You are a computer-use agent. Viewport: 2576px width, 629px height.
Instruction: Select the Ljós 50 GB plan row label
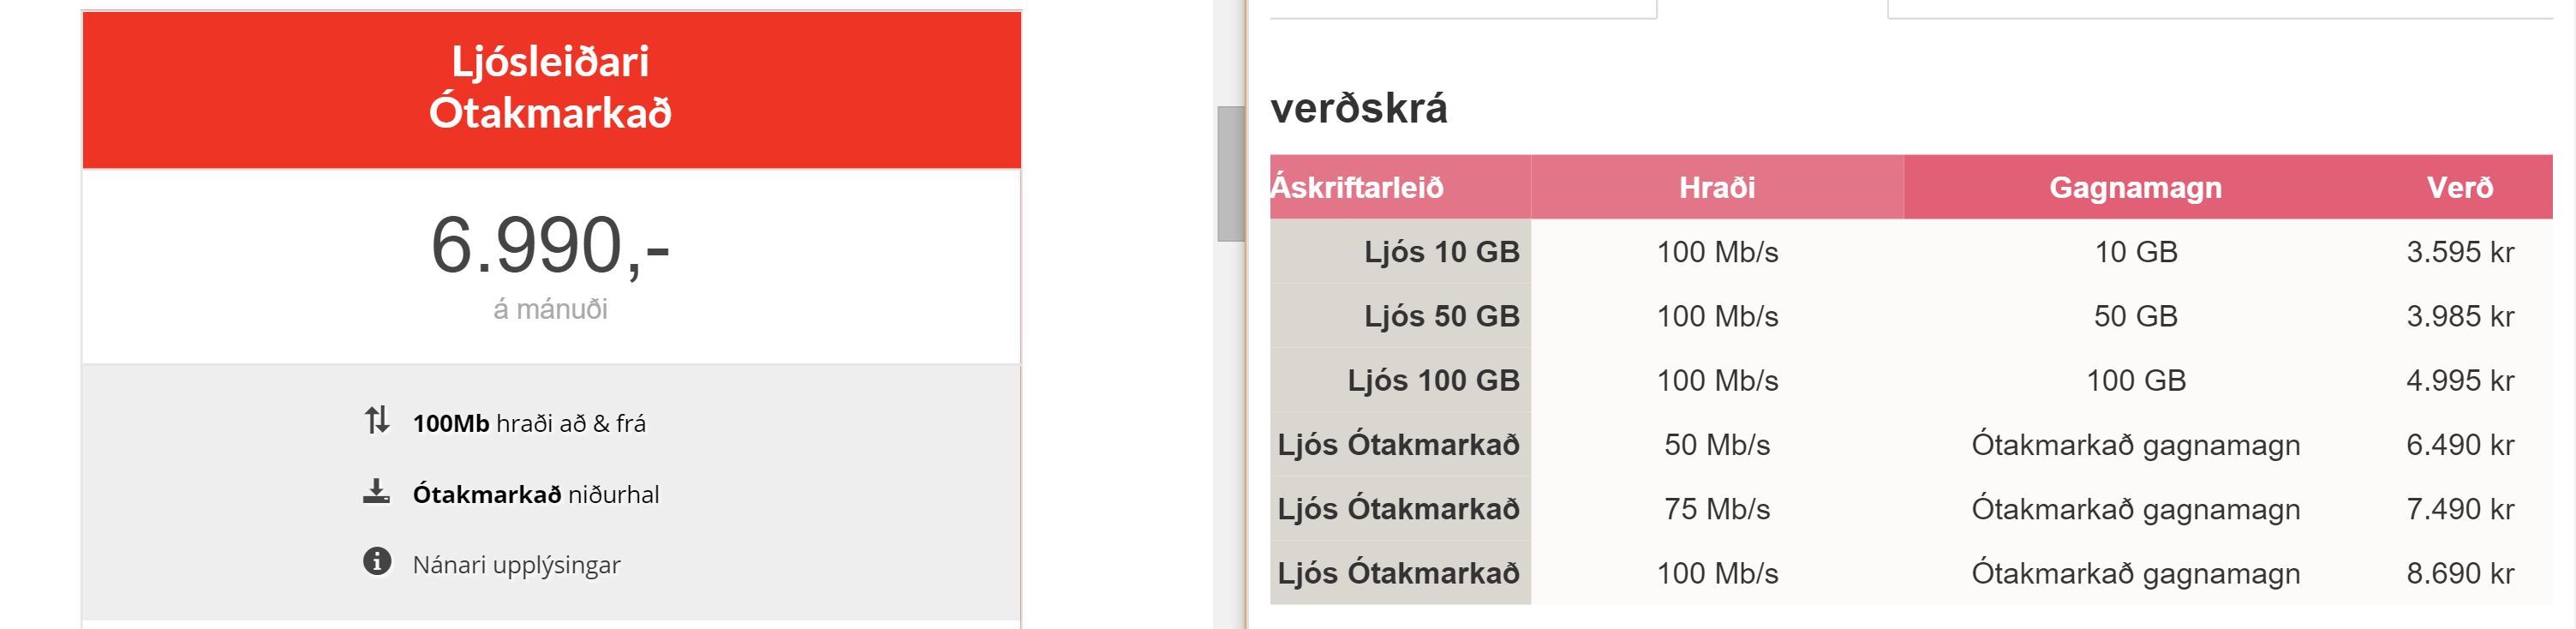point(1441,316)
